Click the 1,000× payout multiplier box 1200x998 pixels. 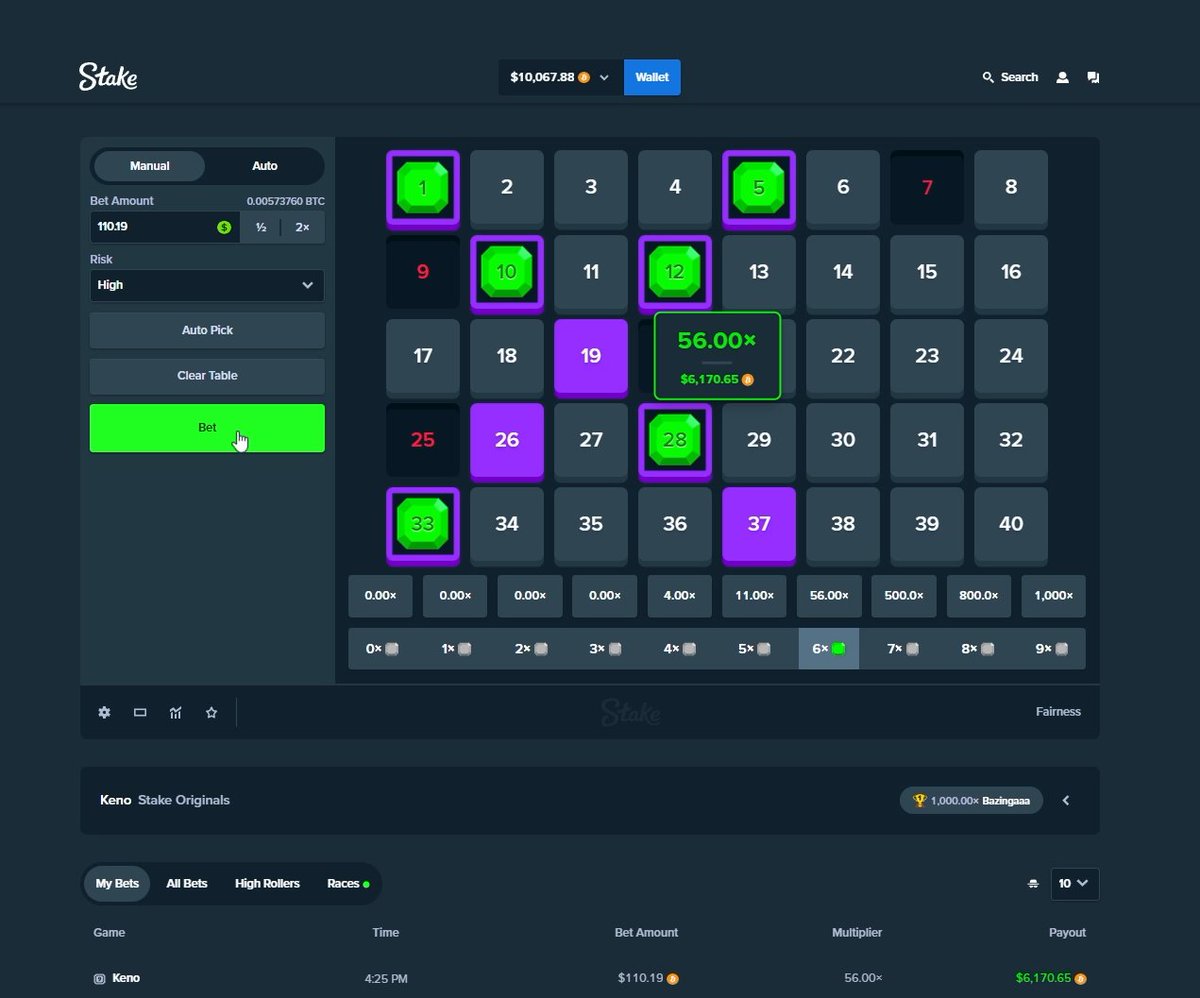(1053, 596)
